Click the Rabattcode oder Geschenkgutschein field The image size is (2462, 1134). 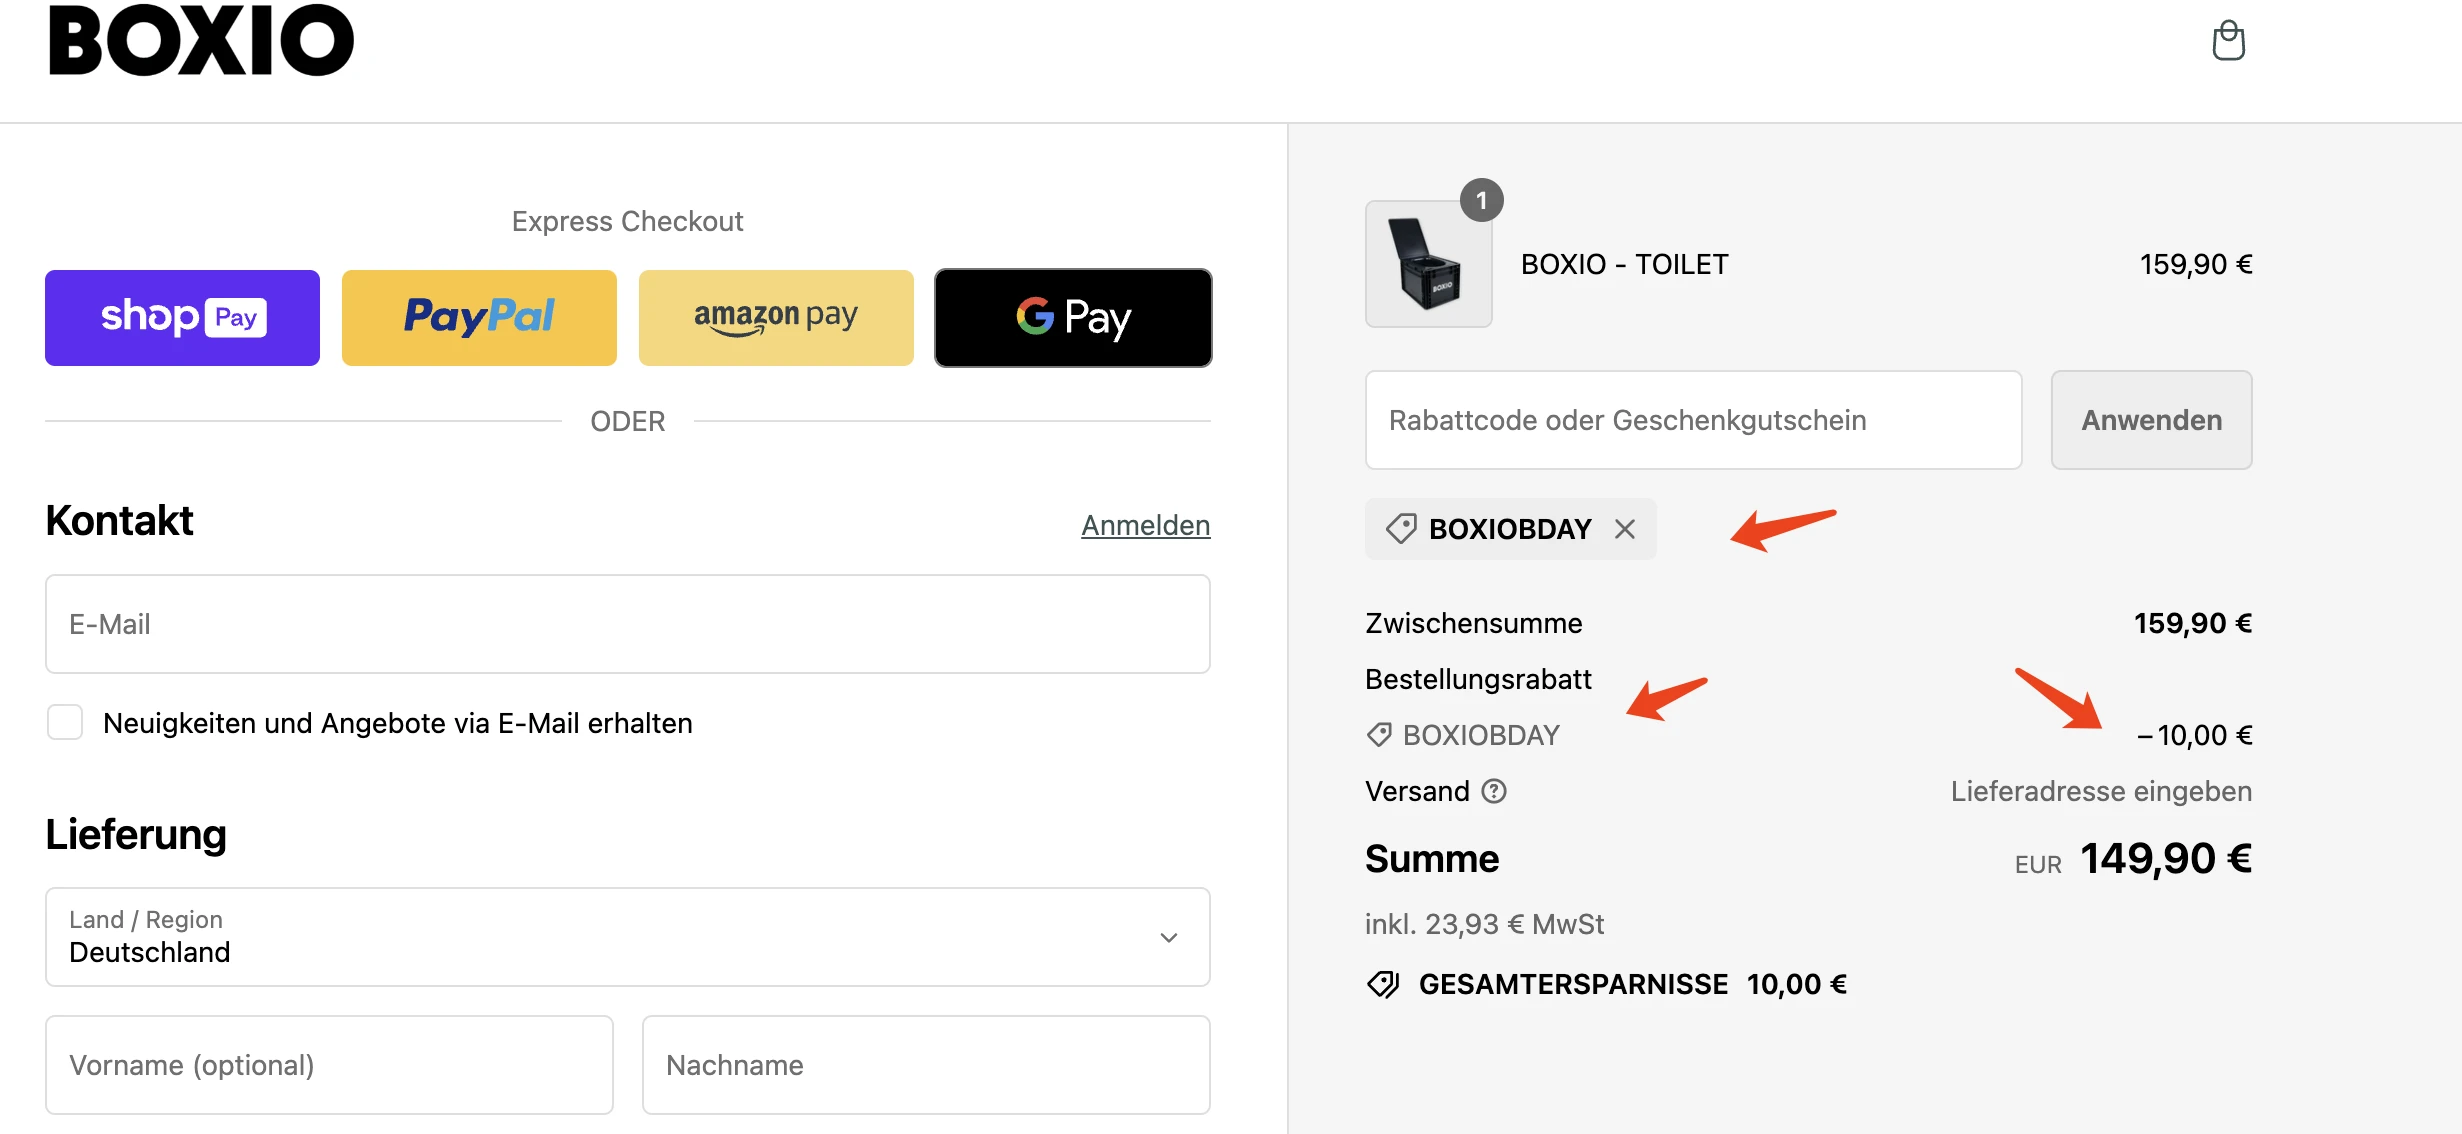[x=1694, y=420]
